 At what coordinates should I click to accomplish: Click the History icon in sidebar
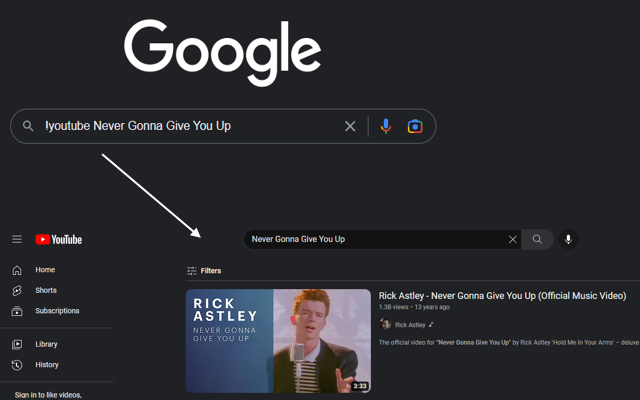17,365
